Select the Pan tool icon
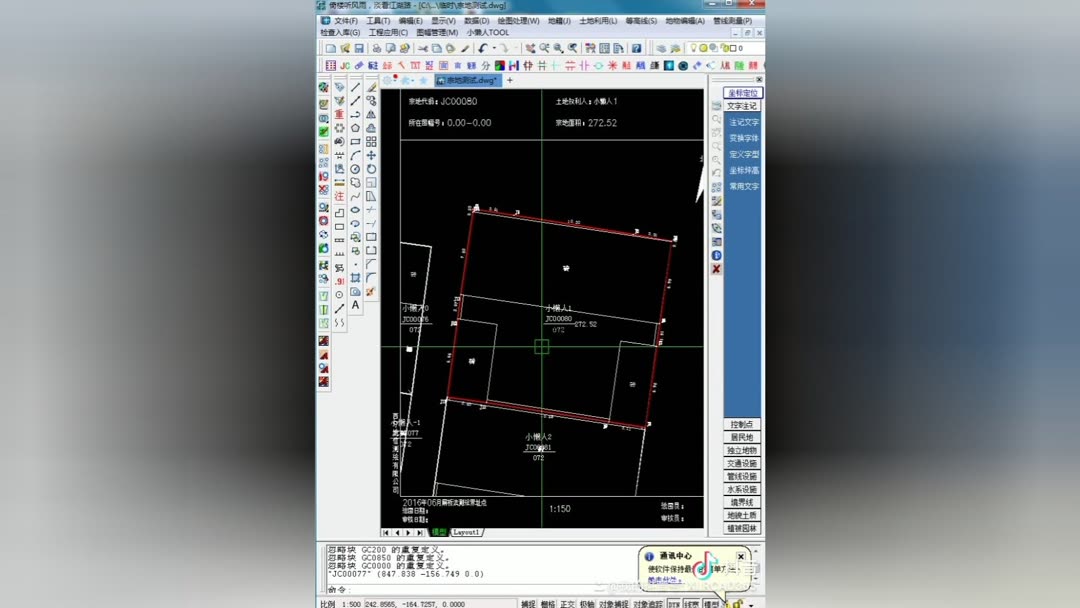This screenshot has width=1080, height=608. (530, 48)
